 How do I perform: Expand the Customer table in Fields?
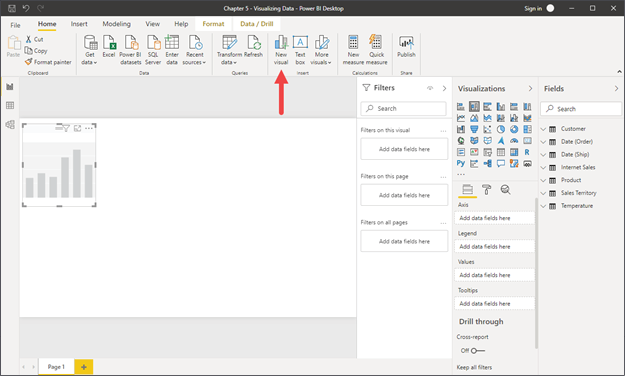click(543, 129)
